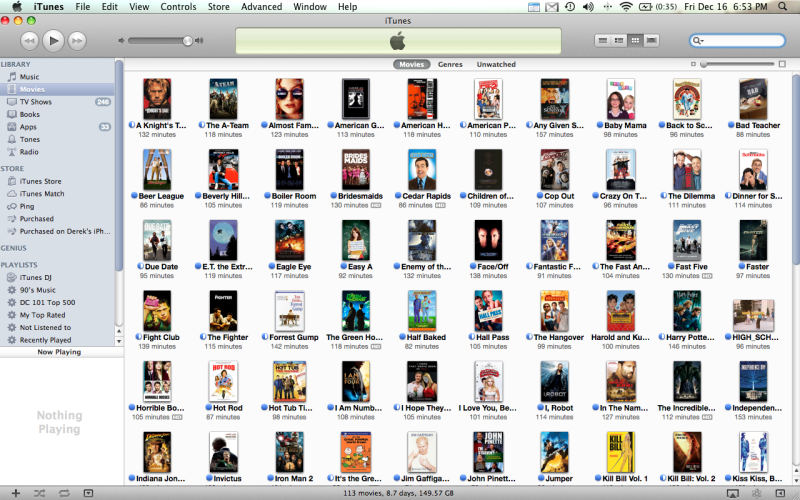Click the Genius atom icon
This screenshot has width=800, height=500.
click(x=757, y=493)
